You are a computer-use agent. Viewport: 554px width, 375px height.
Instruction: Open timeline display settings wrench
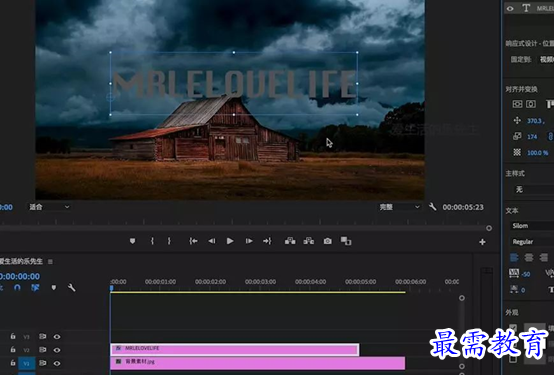(x=71, y=288)
